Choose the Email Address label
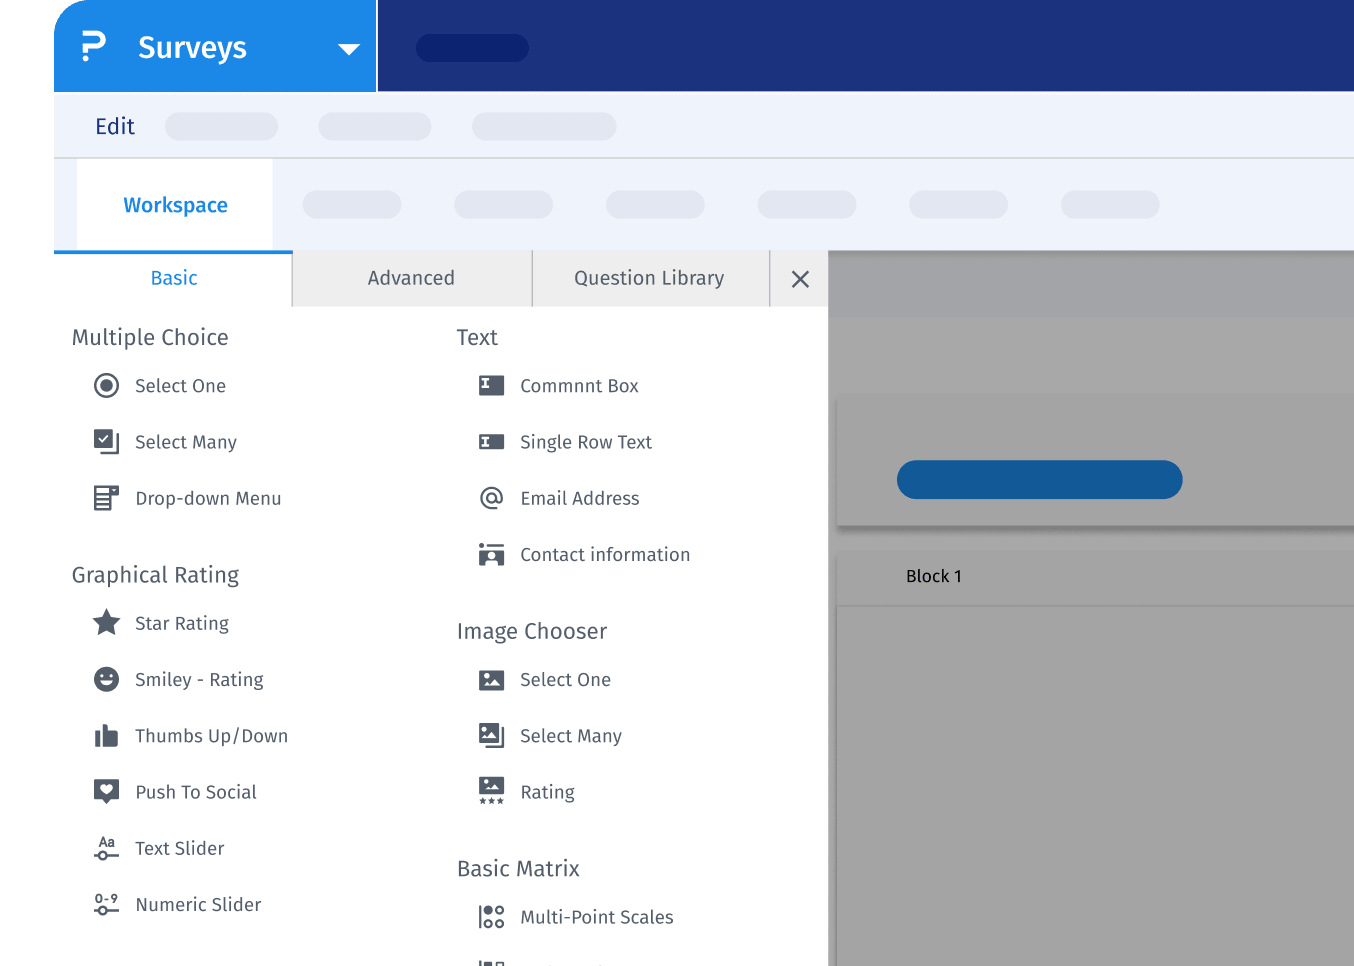Viewport: 1354px width, 966px height. (580, 498)
